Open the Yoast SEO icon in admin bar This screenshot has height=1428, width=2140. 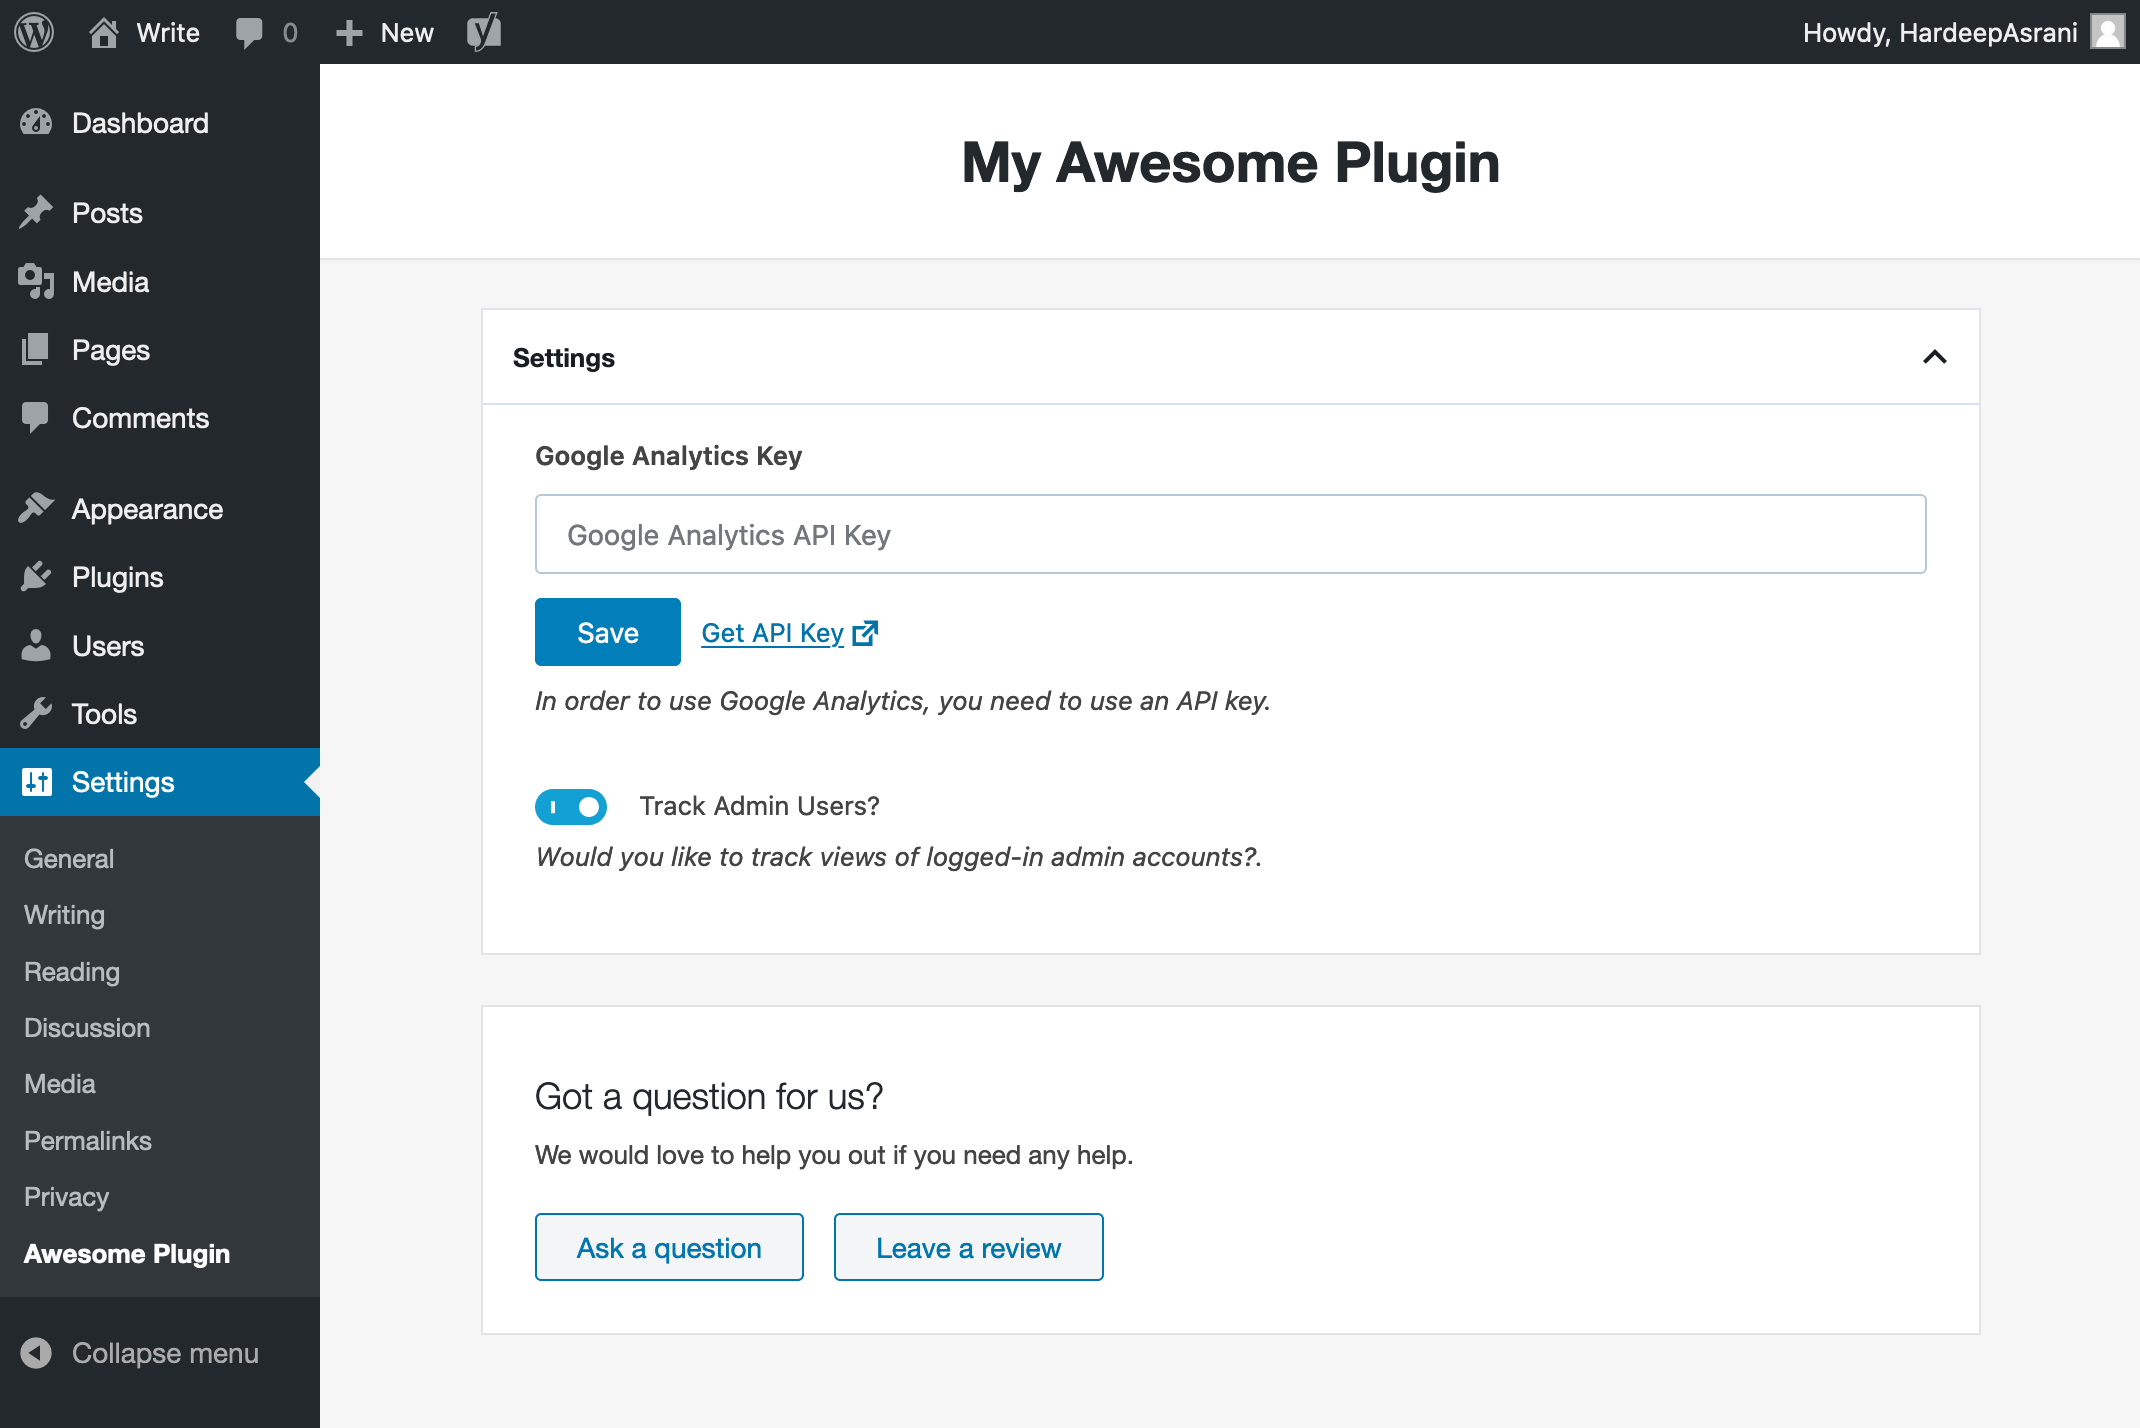[484, 32]
